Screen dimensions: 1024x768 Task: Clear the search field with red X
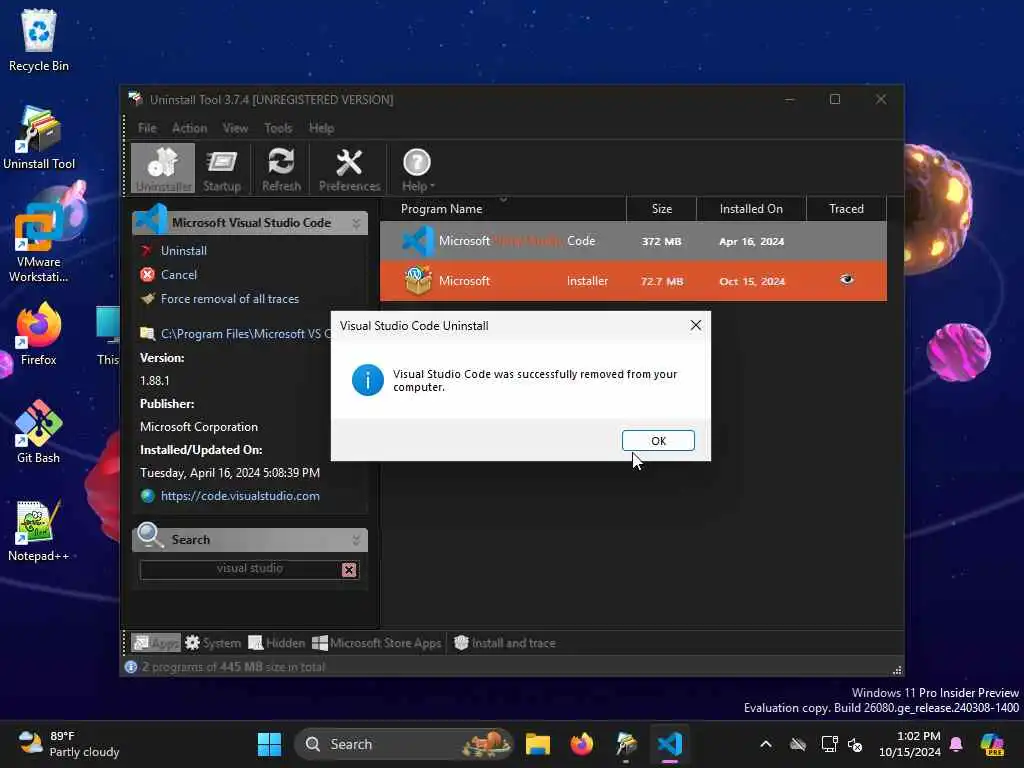(x=349, y=570)
